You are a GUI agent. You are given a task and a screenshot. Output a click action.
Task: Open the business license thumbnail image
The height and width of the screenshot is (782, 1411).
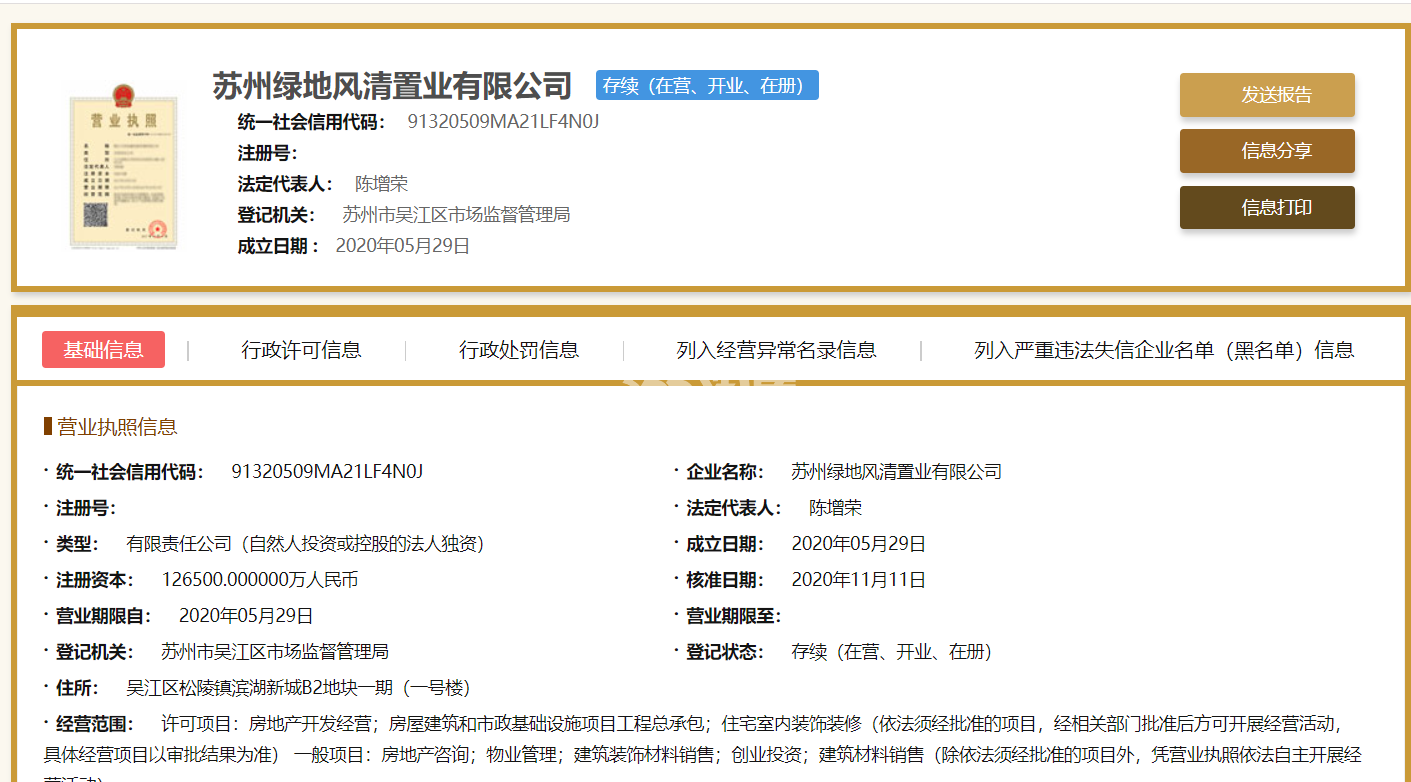pos(124,166)
